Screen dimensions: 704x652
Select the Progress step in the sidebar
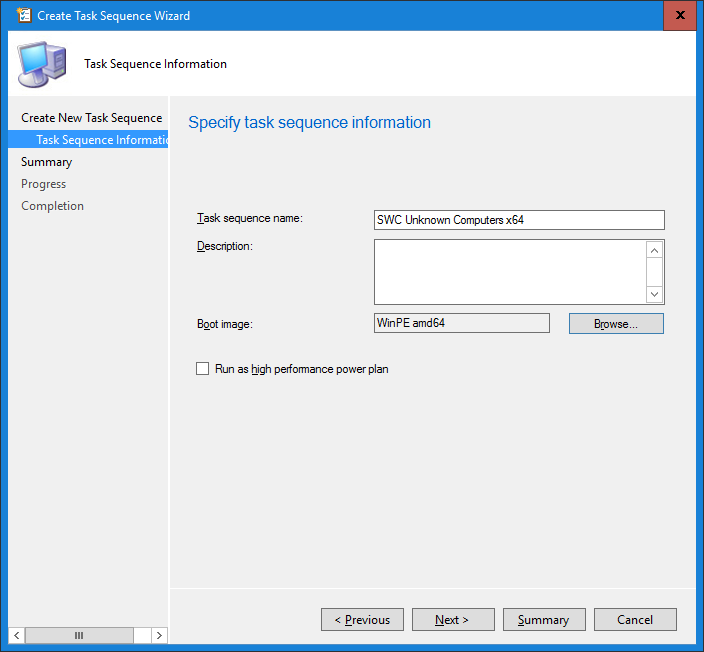(x=43, y=184)
